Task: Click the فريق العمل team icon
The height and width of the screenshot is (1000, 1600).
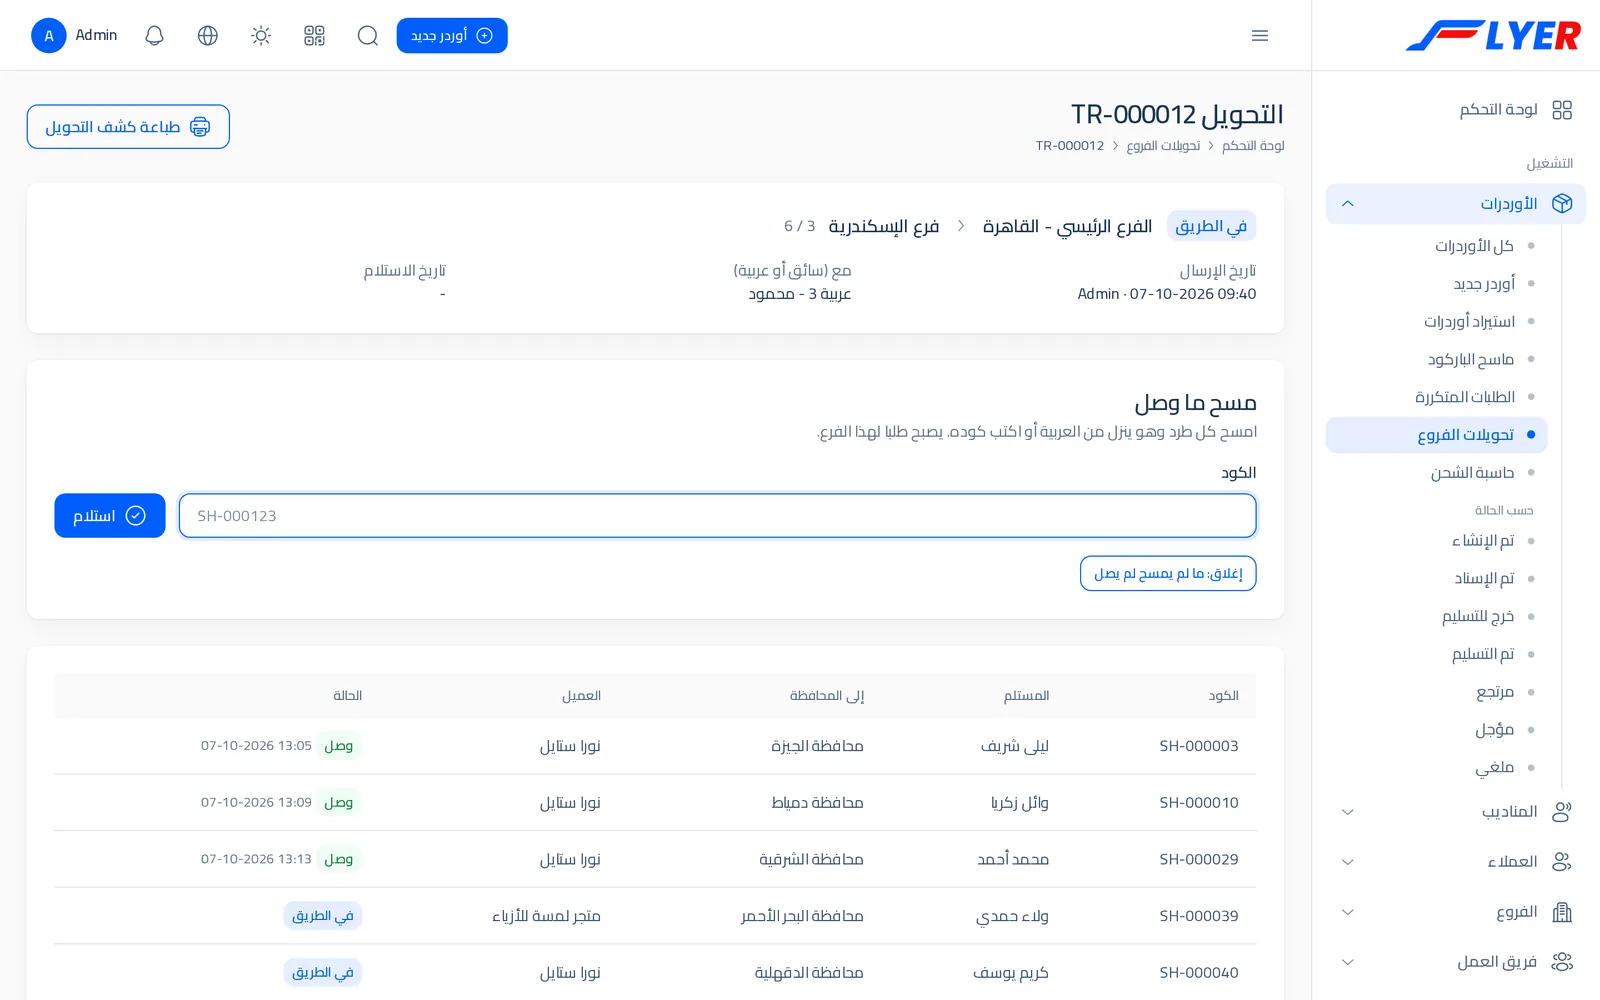Action: (1562, 962)
